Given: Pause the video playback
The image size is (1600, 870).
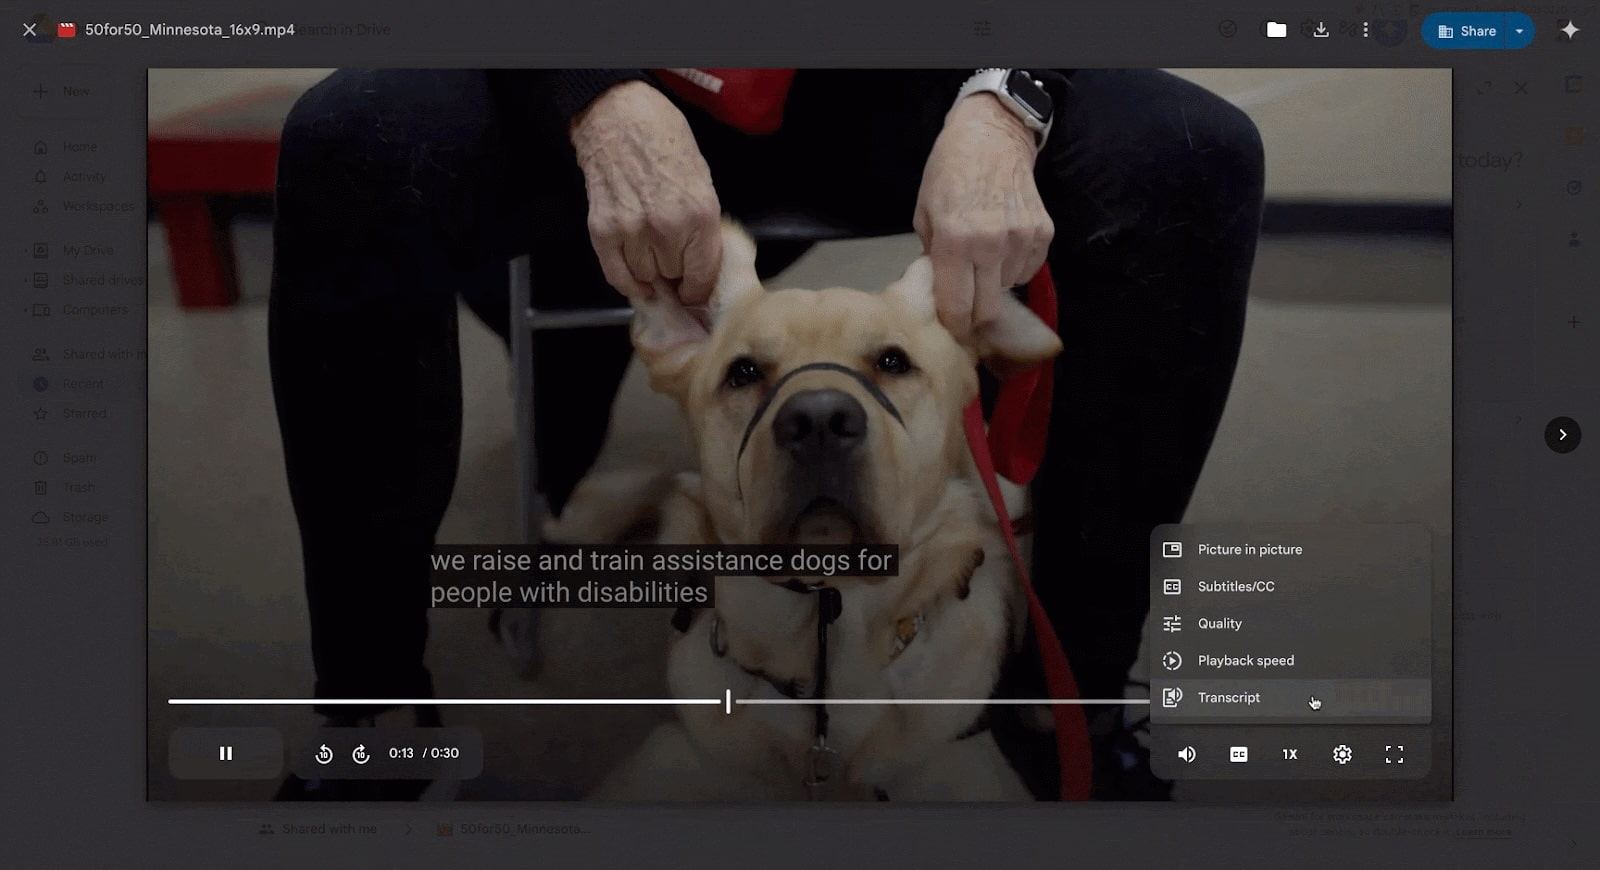Looking at the screenshot, I should 226,753.
